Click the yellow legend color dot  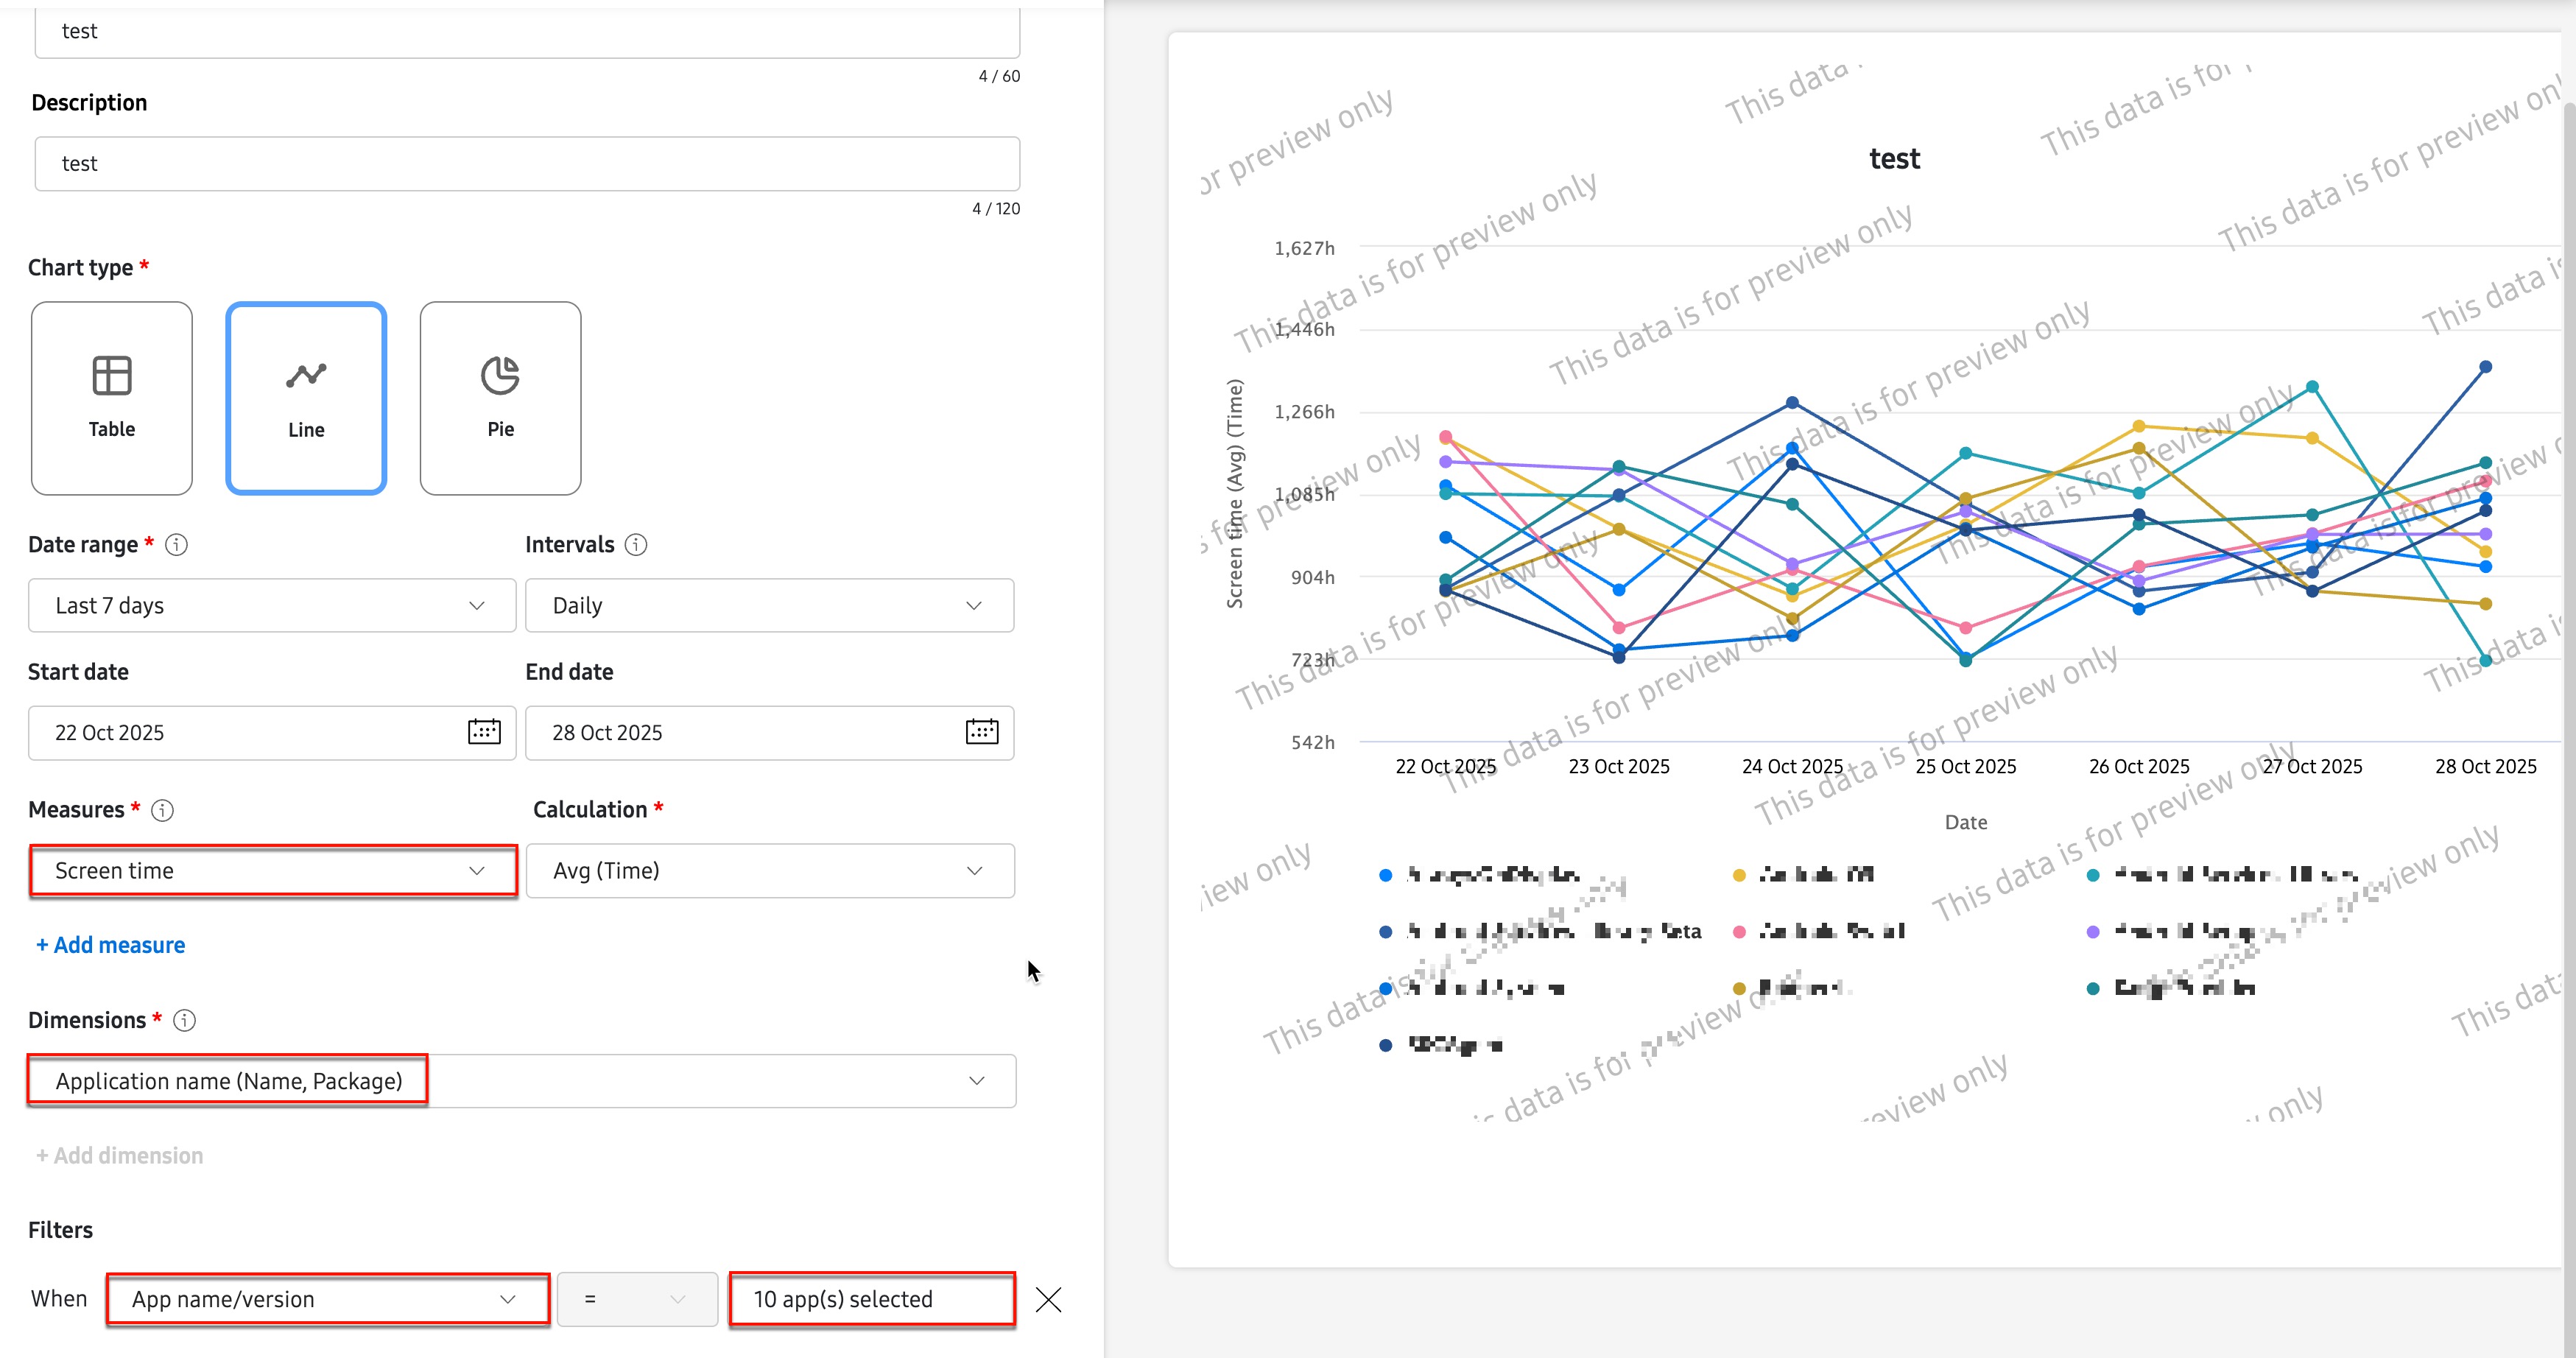[x=1739, y=875]
